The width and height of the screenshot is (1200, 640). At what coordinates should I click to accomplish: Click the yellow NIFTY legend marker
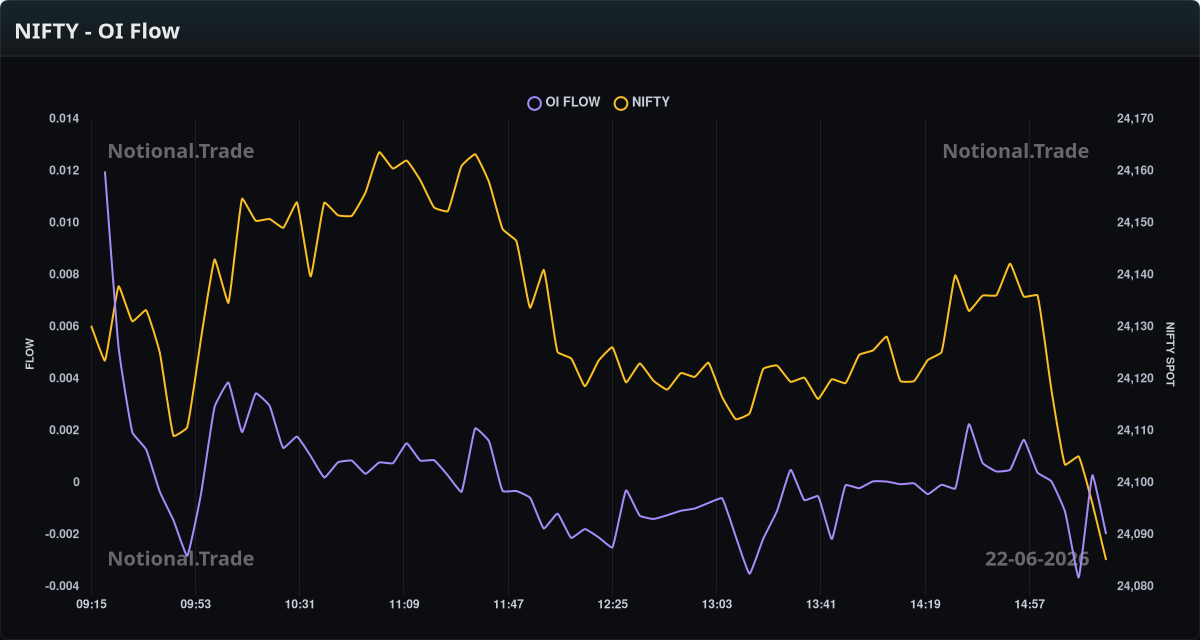(x=621, y=102)
